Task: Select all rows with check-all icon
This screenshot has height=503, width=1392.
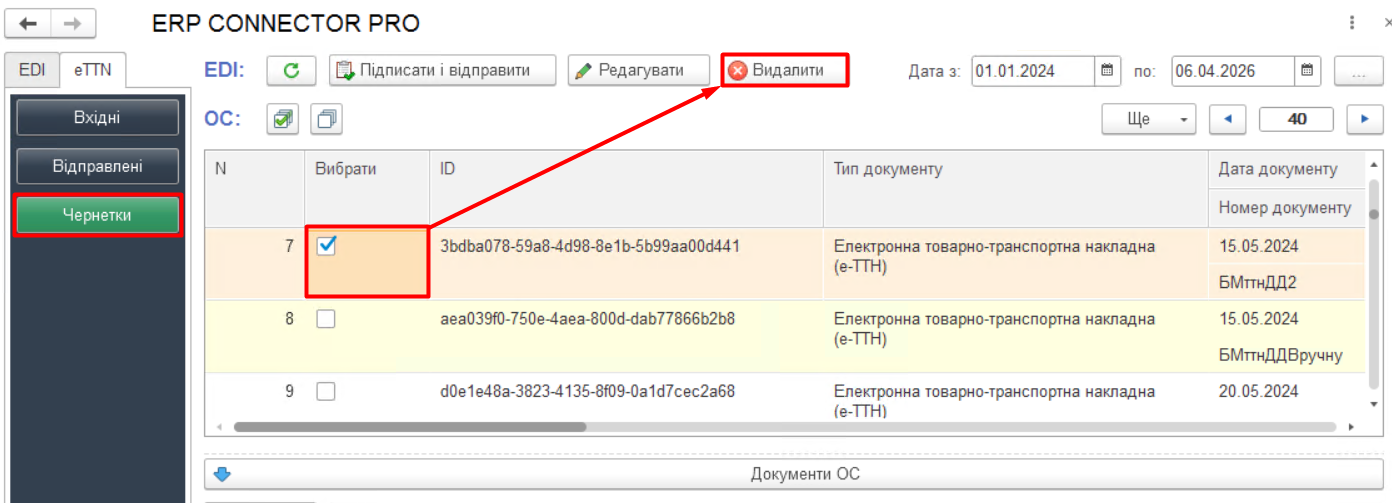Action: click(x=283, y=119)
